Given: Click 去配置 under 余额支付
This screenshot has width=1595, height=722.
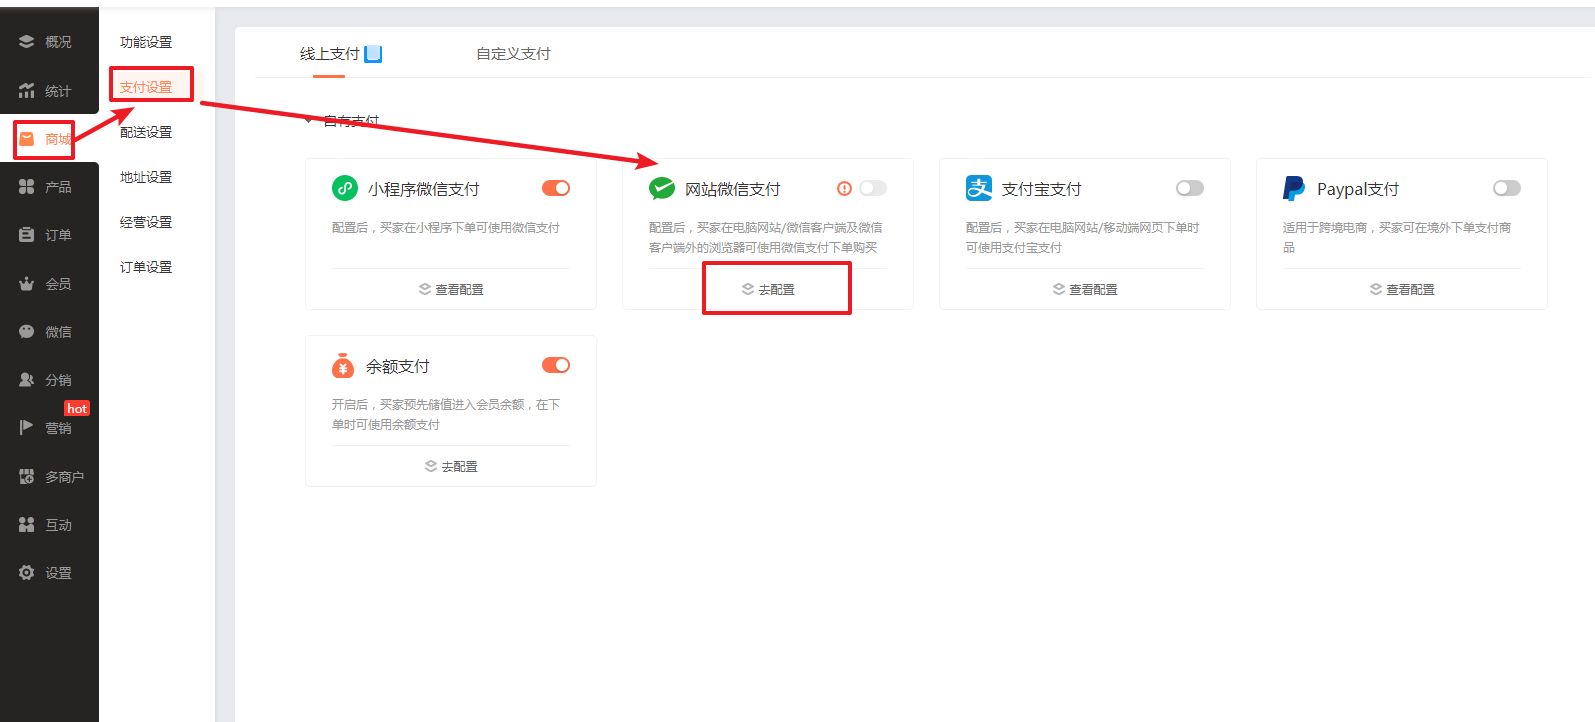Looking at the screenshot, I should pos(451,466).
